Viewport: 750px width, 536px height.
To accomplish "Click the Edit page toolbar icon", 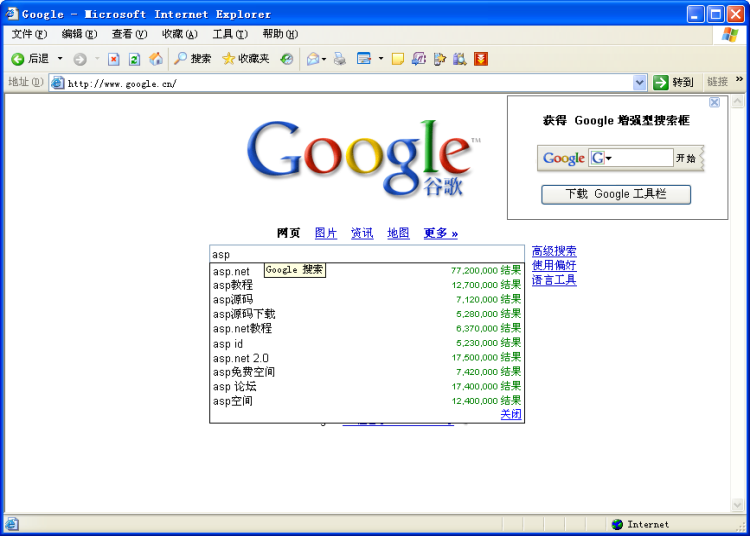I will (x=364, y=59).
